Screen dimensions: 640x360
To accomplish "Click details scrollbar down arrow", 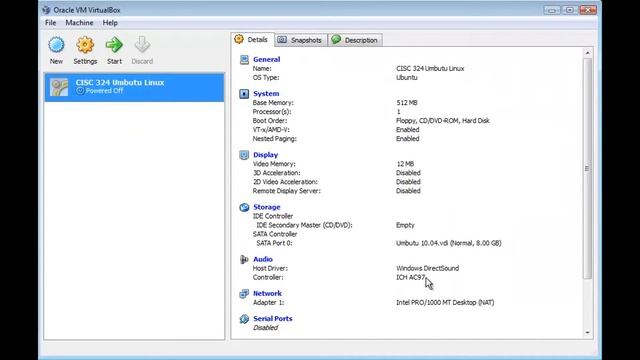I will [x=587, y=333].
